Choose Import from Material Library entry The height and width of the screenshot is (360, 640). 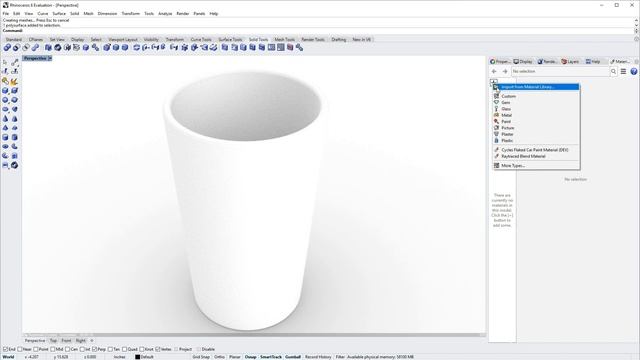point(536,87)
